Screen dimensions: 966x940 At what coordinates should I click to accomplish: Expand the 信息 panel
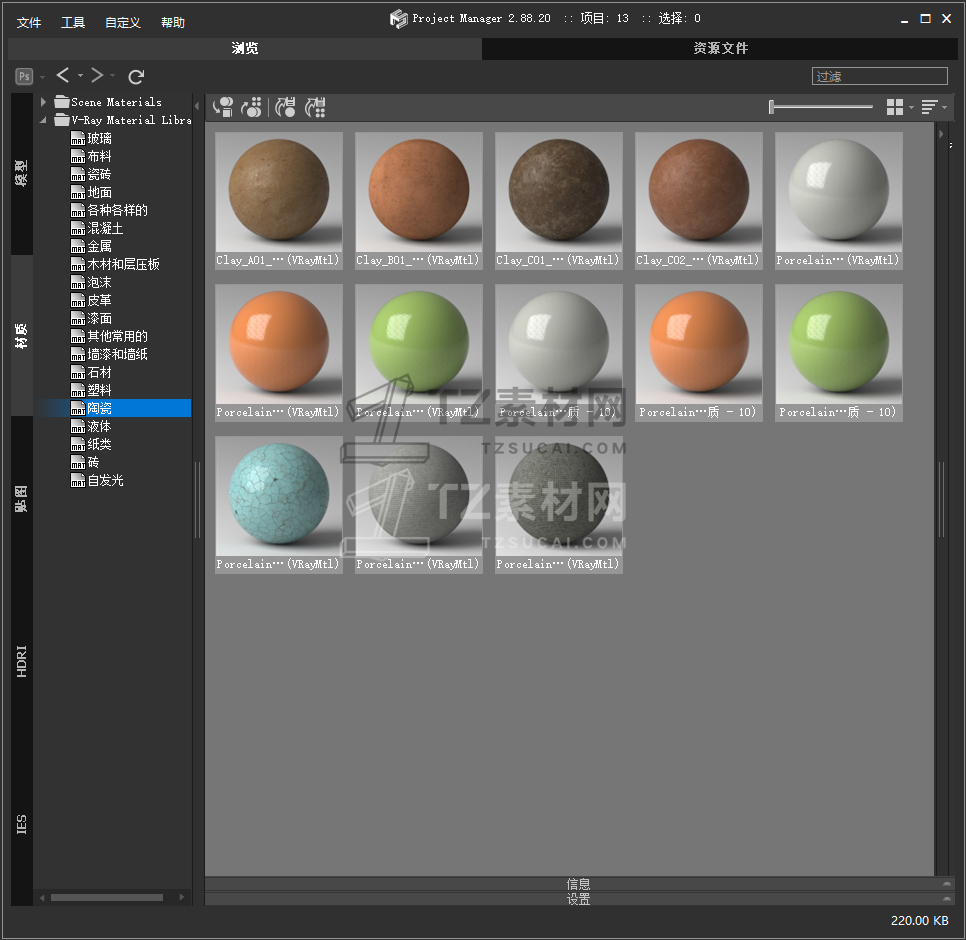point(578,884)
